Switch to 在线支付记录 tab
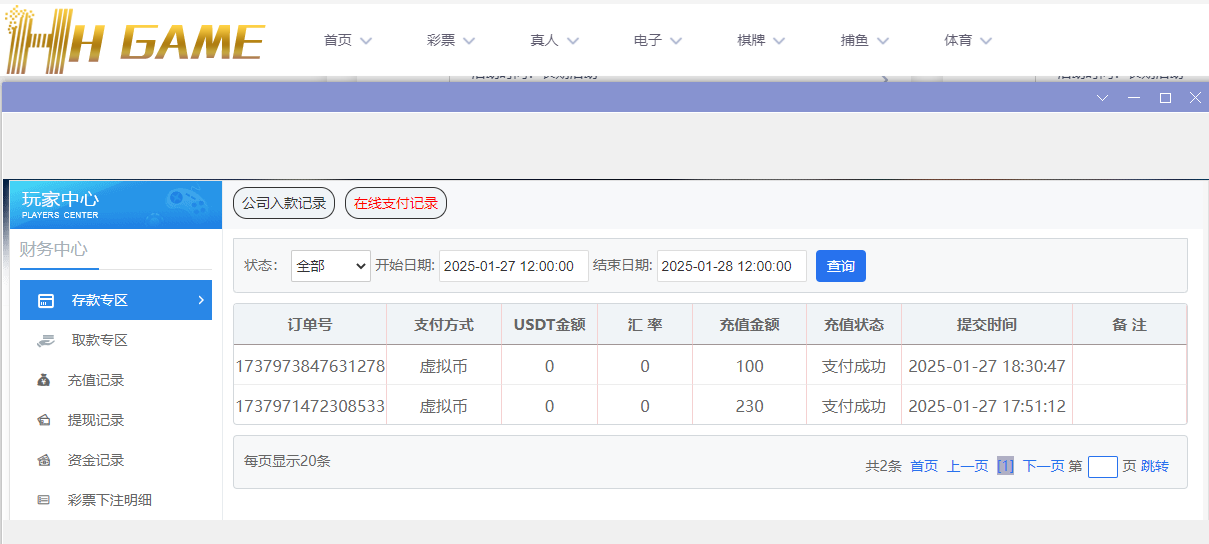1209x544 pixels. point(396,203)
